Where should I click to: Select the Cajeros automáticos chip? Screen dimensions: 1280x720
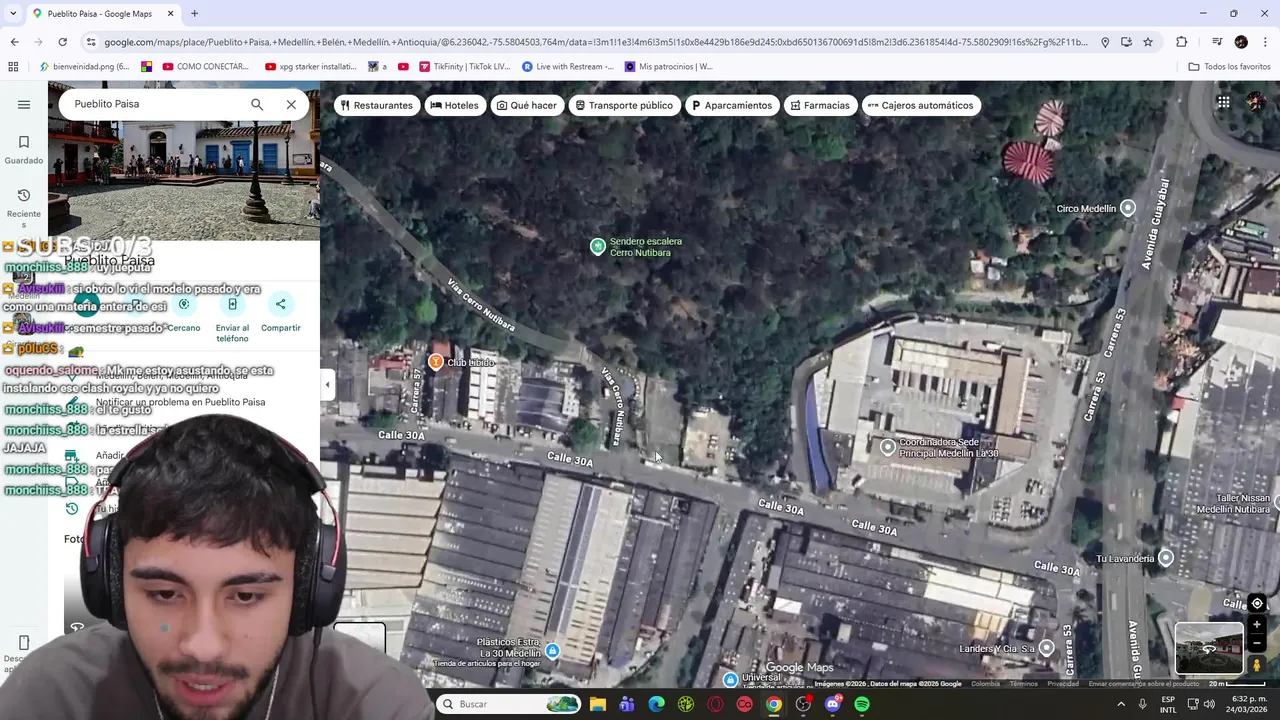[920, 105]
